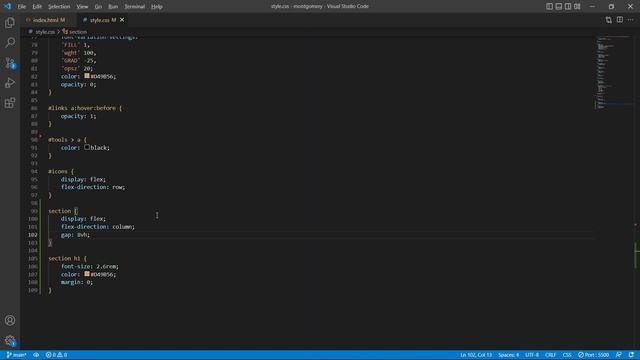640x360 pixels.
Task: Open the Run menu
Action: pos(113,7)
